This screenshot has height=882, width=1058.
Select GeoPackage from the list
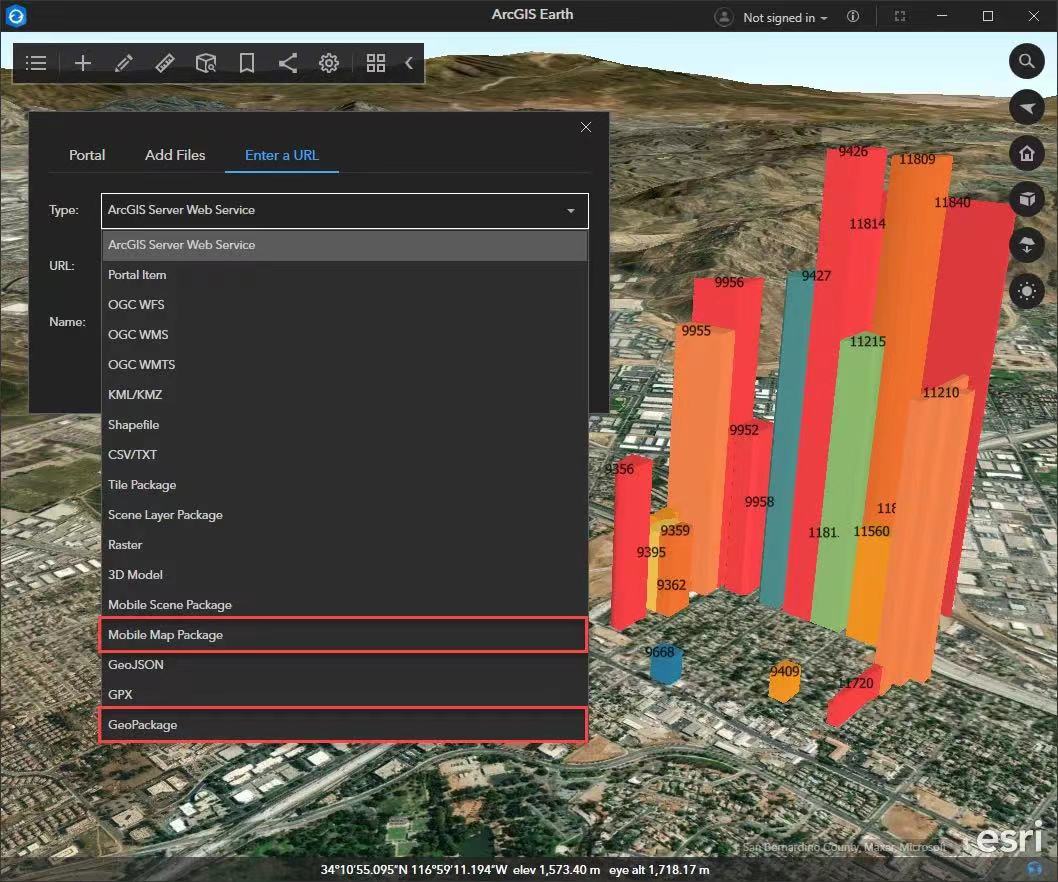click(142, 724)
